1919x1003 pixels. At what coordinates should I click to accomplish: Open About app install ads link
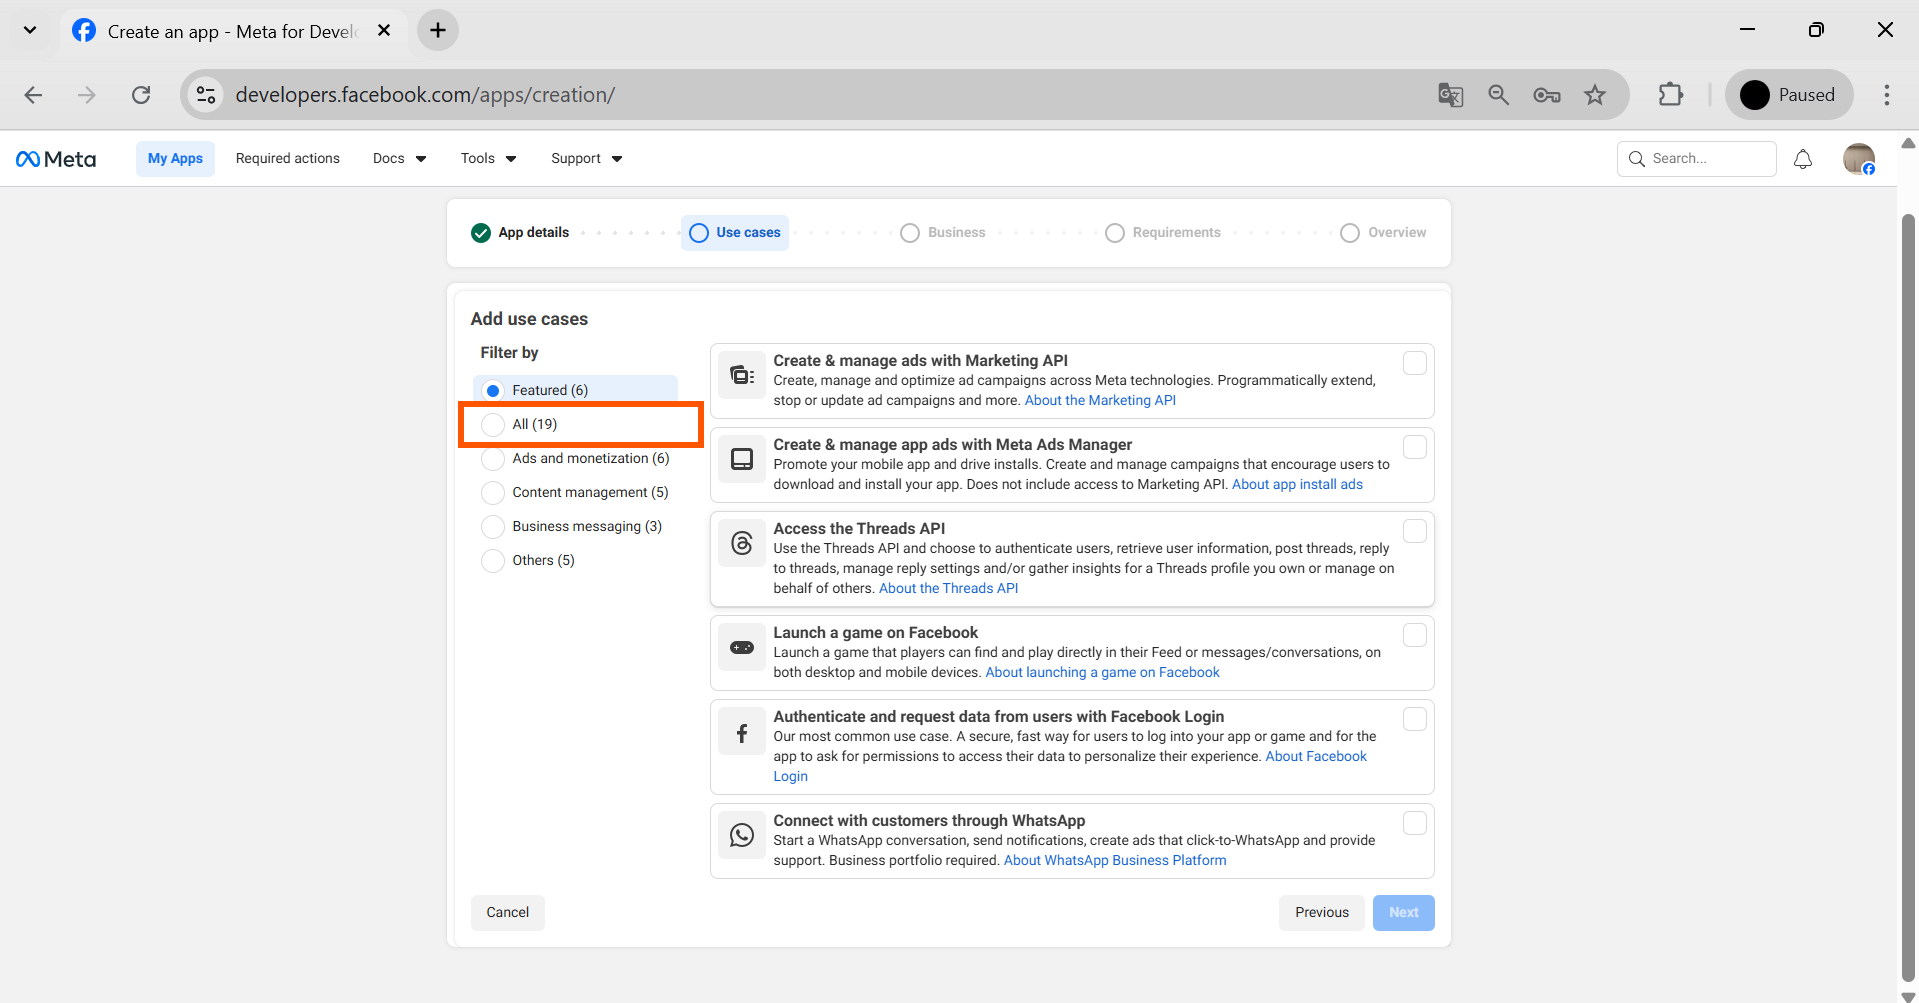pos(1297,485)
